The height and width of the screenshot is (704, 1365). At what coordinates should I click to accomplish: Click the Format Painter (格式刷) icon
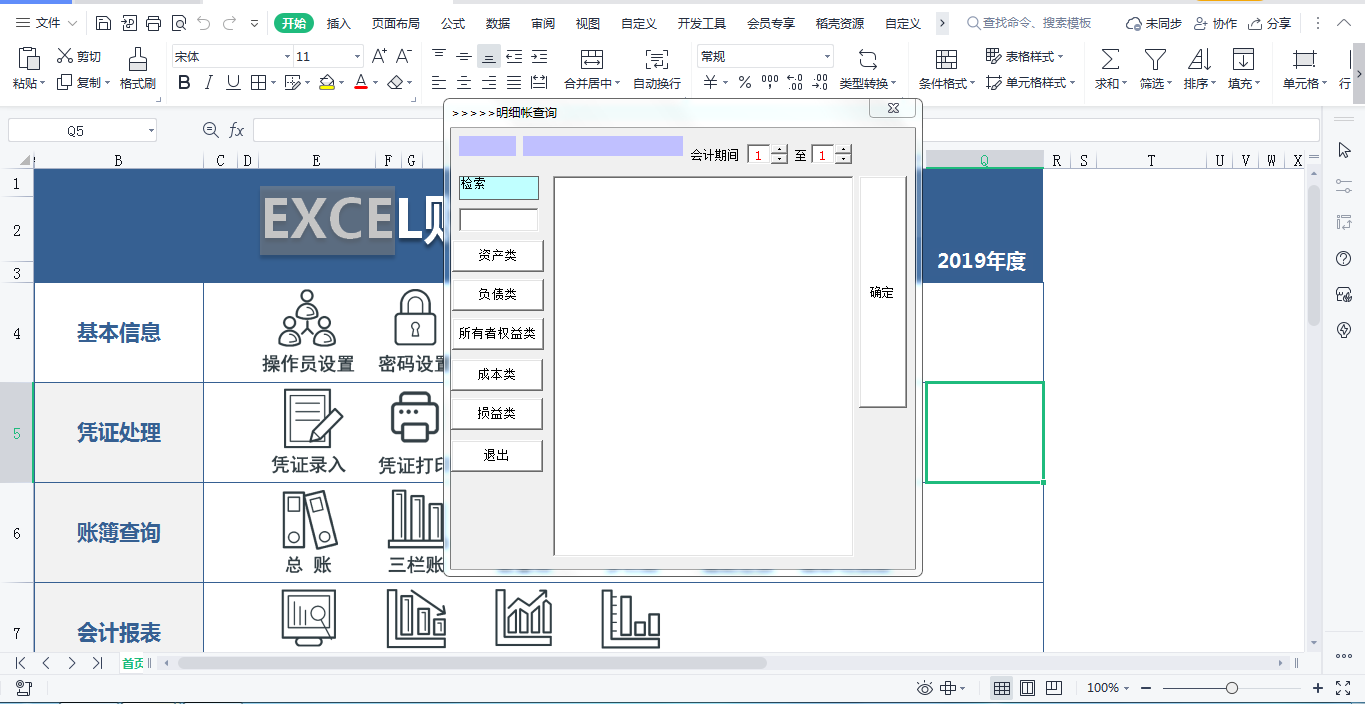pyautogui.click(x=138, y=59)
